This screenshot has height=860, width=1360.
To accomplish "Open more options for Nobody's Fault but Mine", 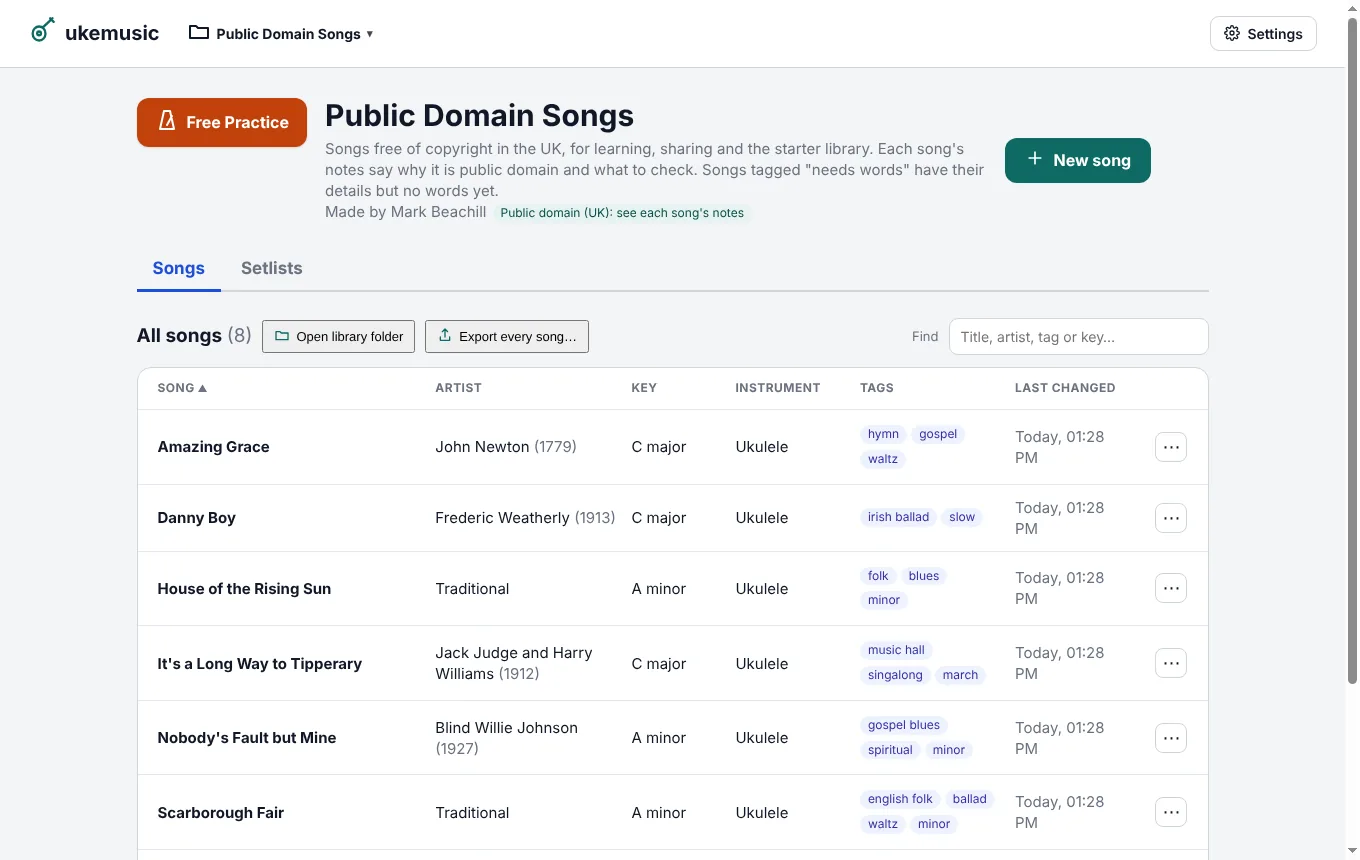I will pyautogui.click(x=1171, y=738).
